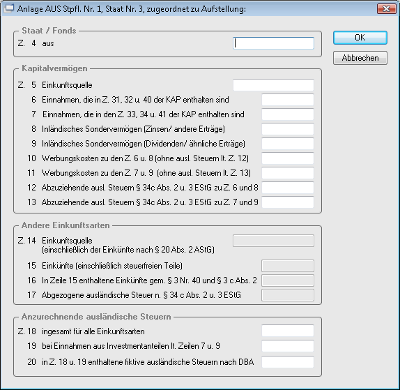Click the 'Staat / Fonds' group heading

click(x=49, y=31)
